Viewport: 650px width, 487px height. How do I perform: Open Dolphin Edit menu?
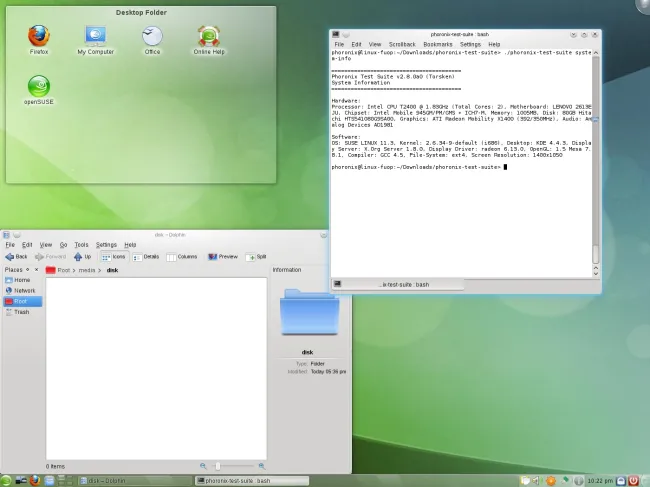pyautogui.click(x=27, y=245)
